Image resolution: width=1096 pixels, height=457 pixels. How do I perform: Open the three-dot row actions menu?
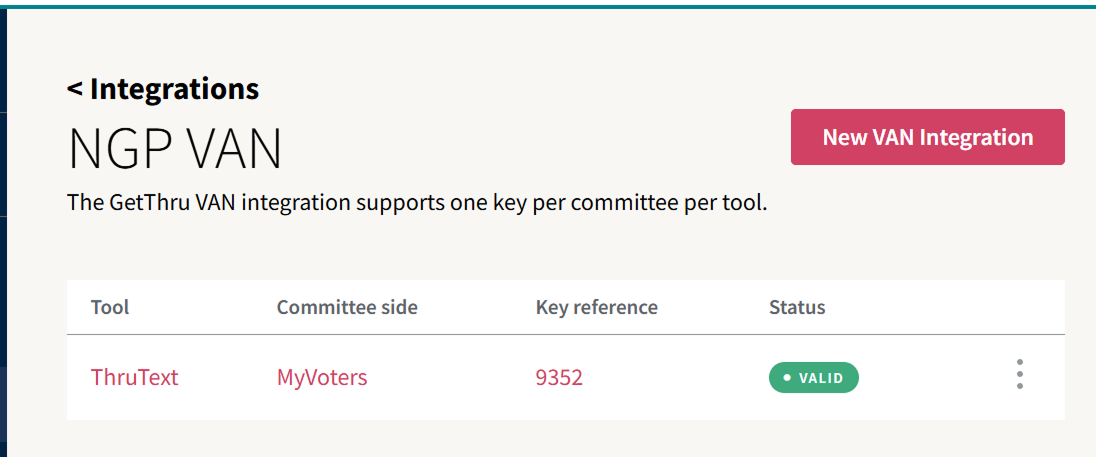click(x=1019, y=374)
